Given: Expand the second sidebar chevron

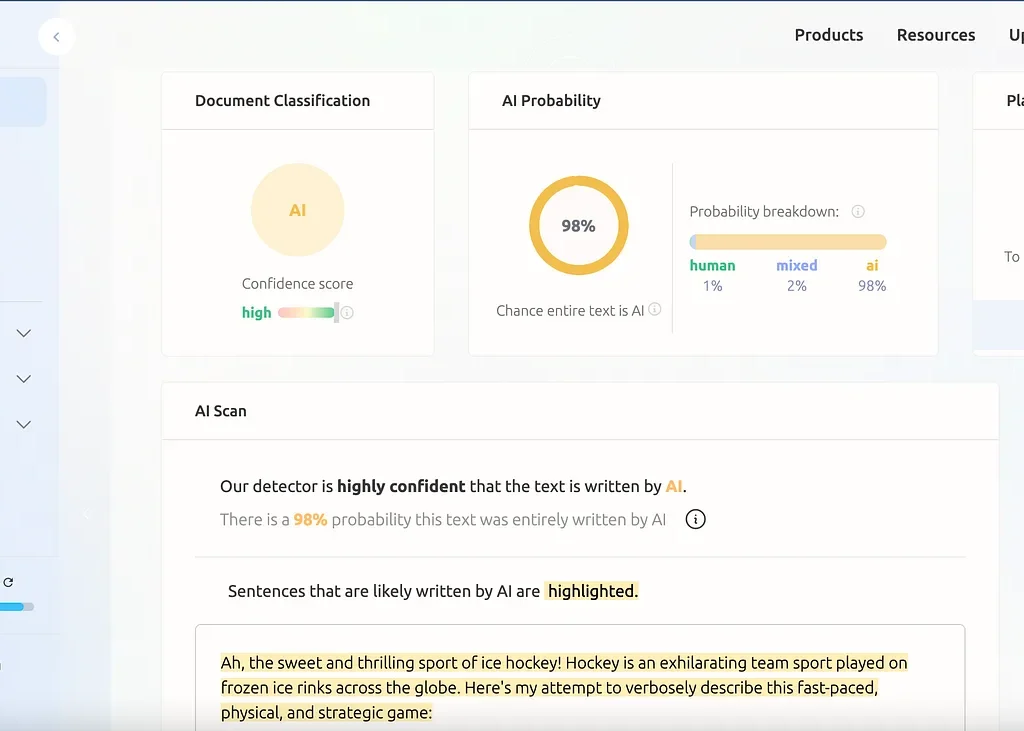Looking at the screenshot, I should 24,379.
